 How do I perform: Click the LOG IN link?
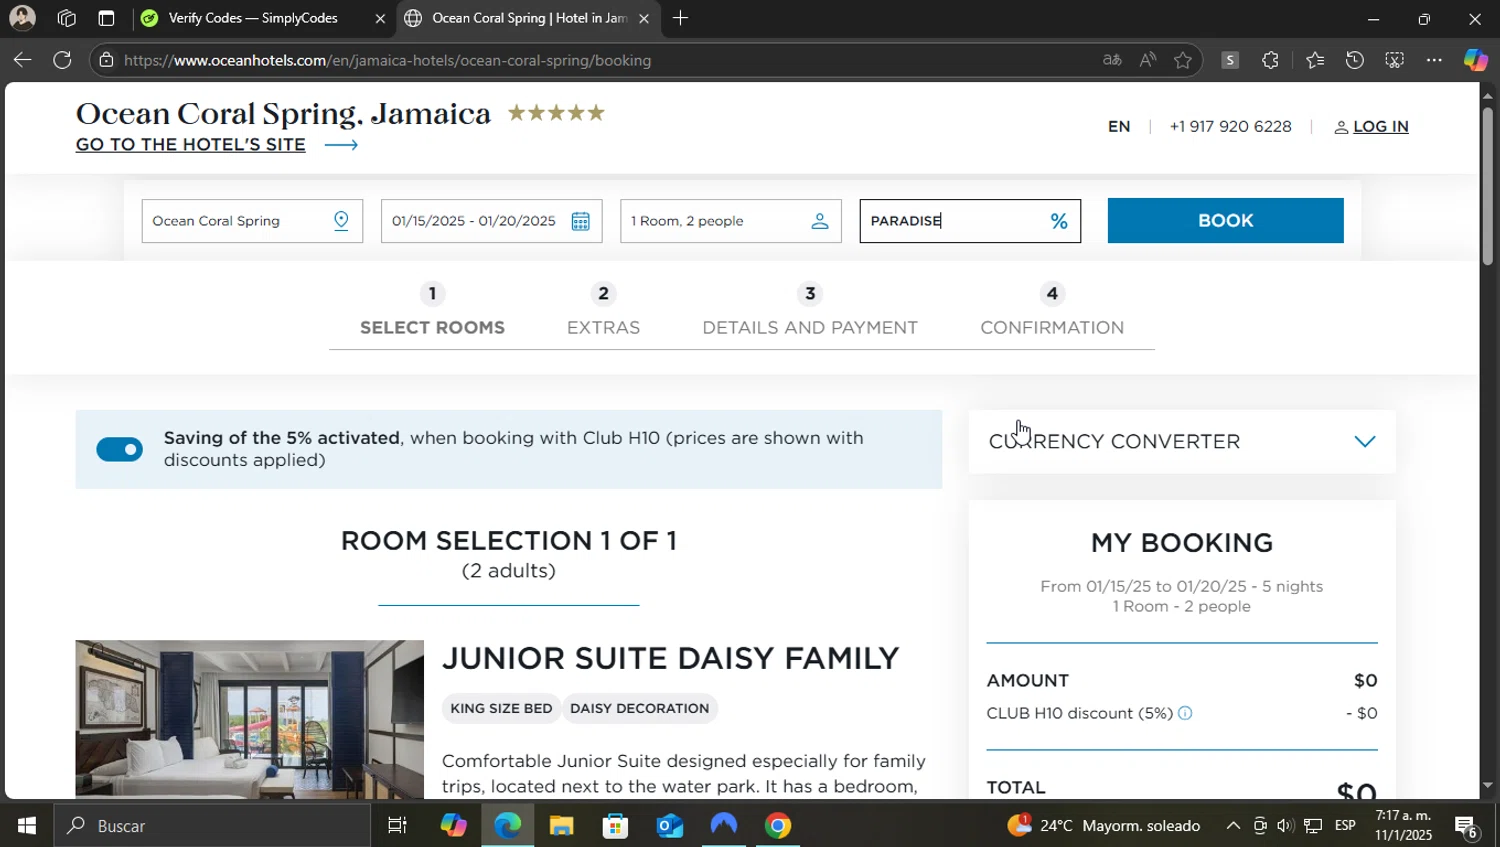[x=1380, y=127]
